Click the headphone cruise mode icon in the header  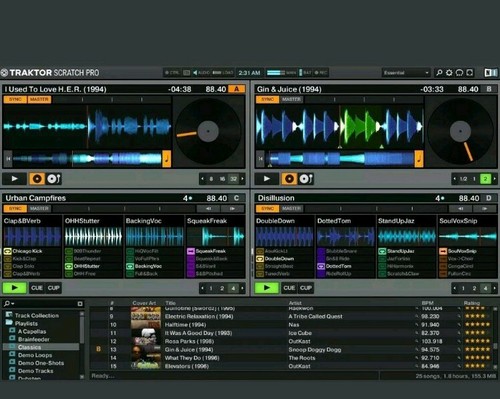459,73
